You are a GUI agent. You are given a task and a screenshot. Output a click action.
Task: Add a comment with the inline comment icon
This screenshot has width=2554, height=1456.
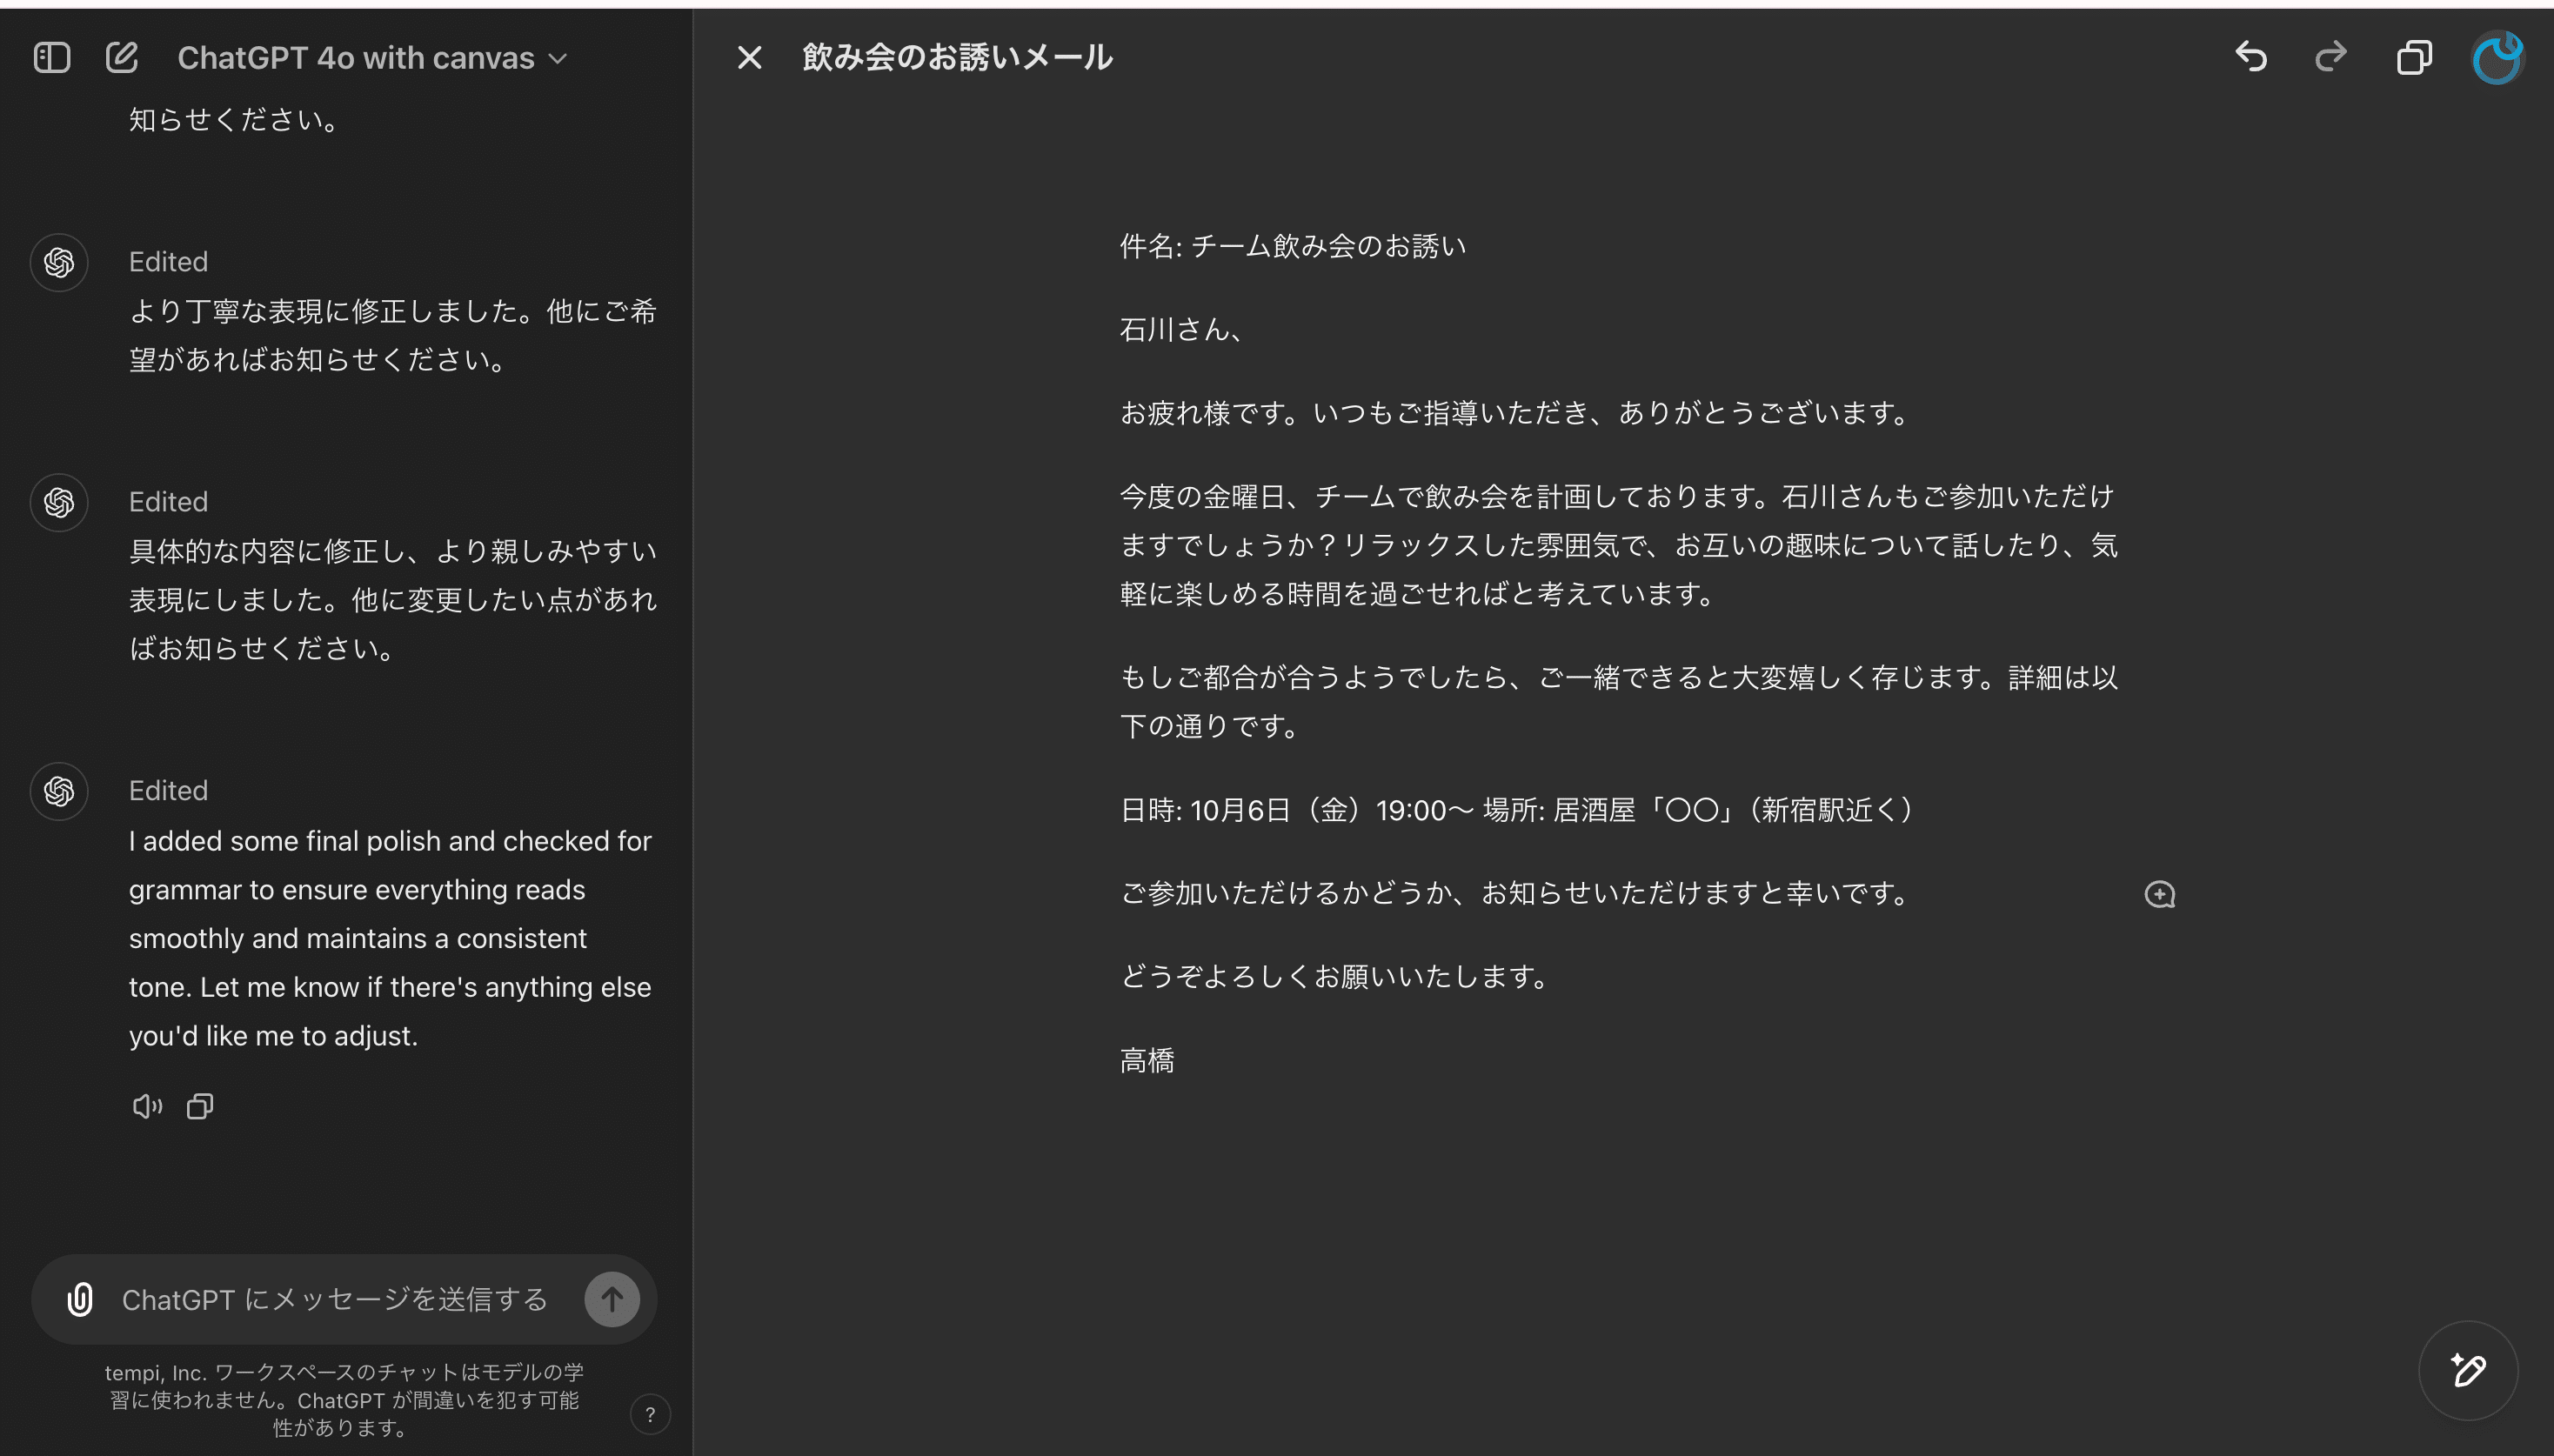tap(2160, 894)
